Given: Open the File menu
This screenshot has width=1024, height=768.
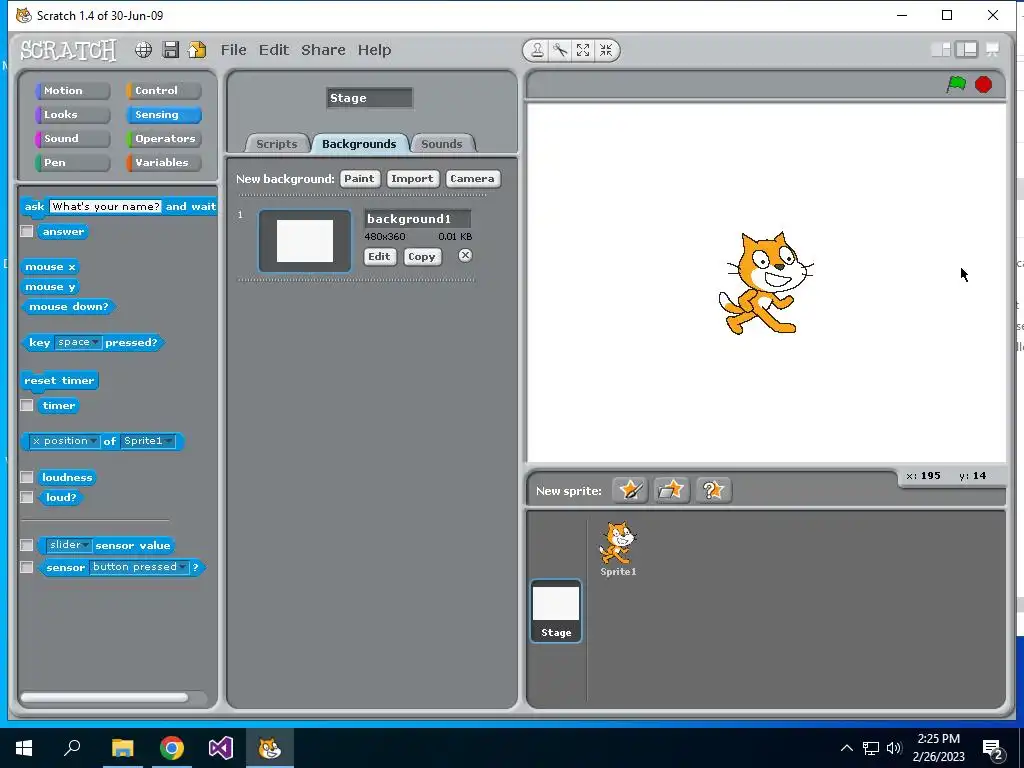Looking at the screenshot, I should [x=233, y=50].
